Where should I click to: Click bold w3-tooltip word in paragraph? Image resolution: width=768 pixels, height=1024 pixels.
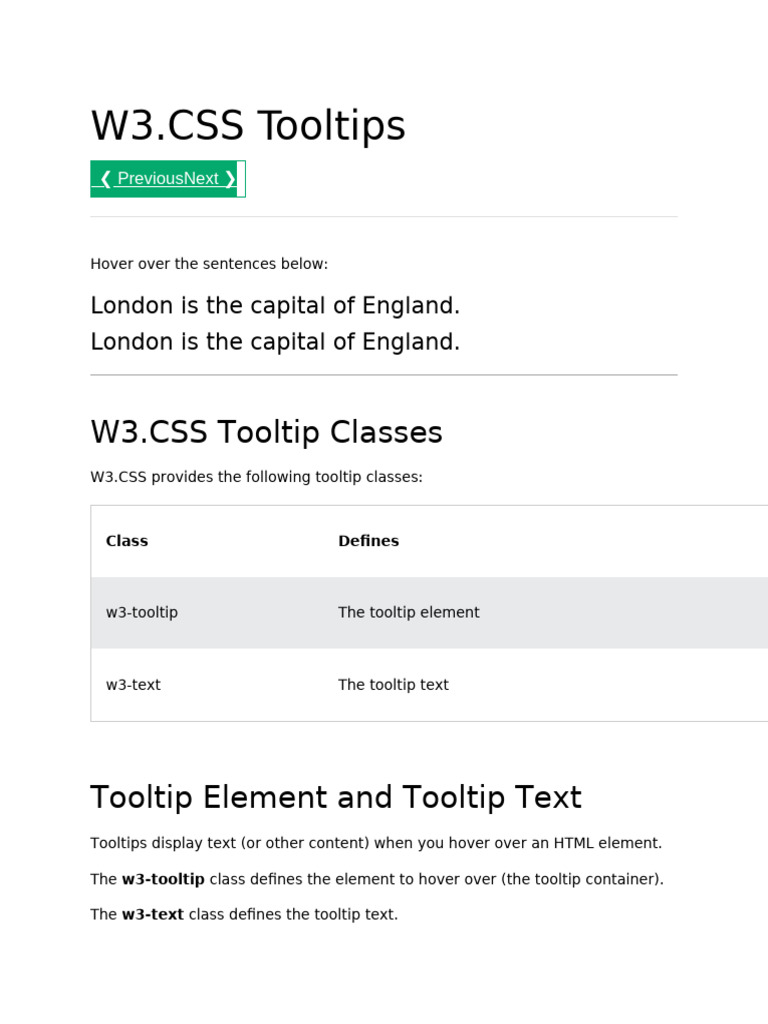point(163,879)
